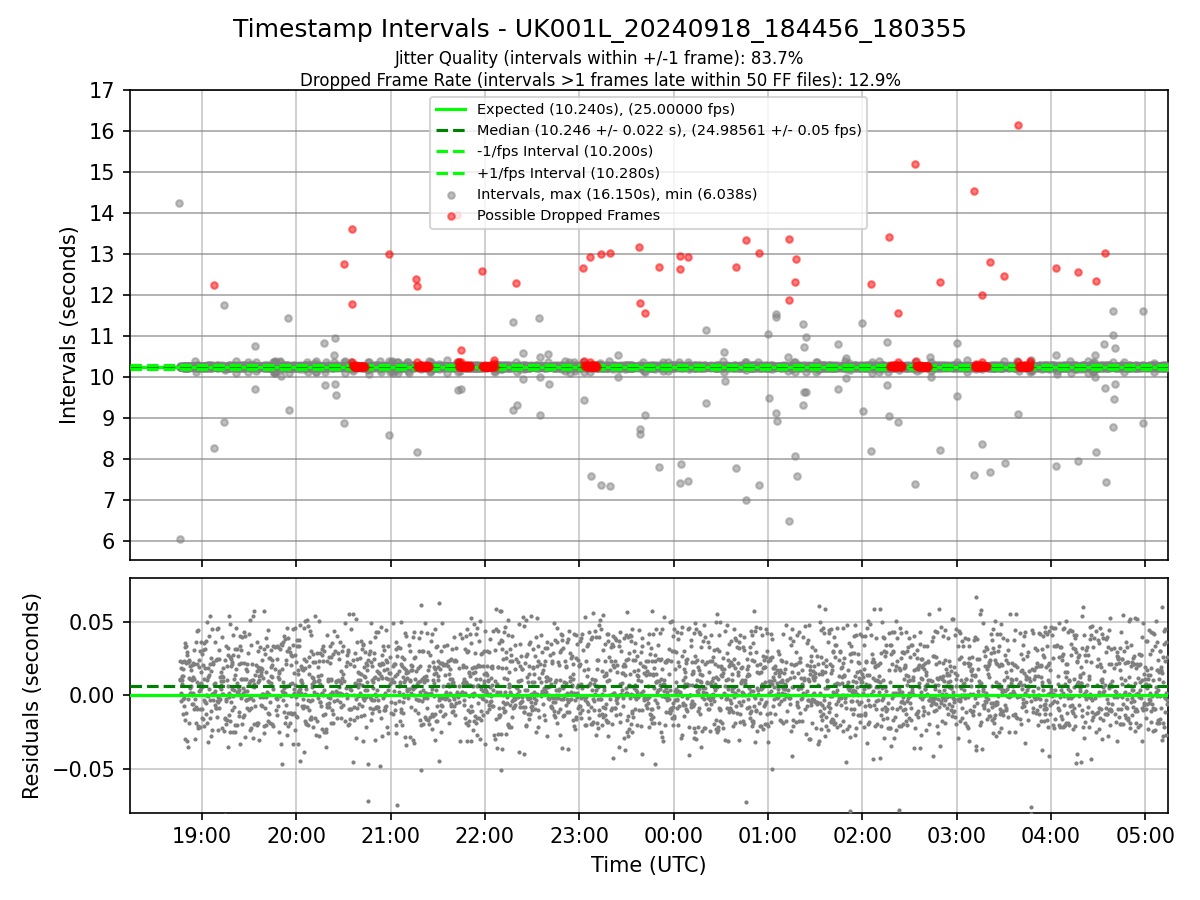Click the 23:00 x-axis tick label
1200x900 pixels.
click(x=579, y=836)
